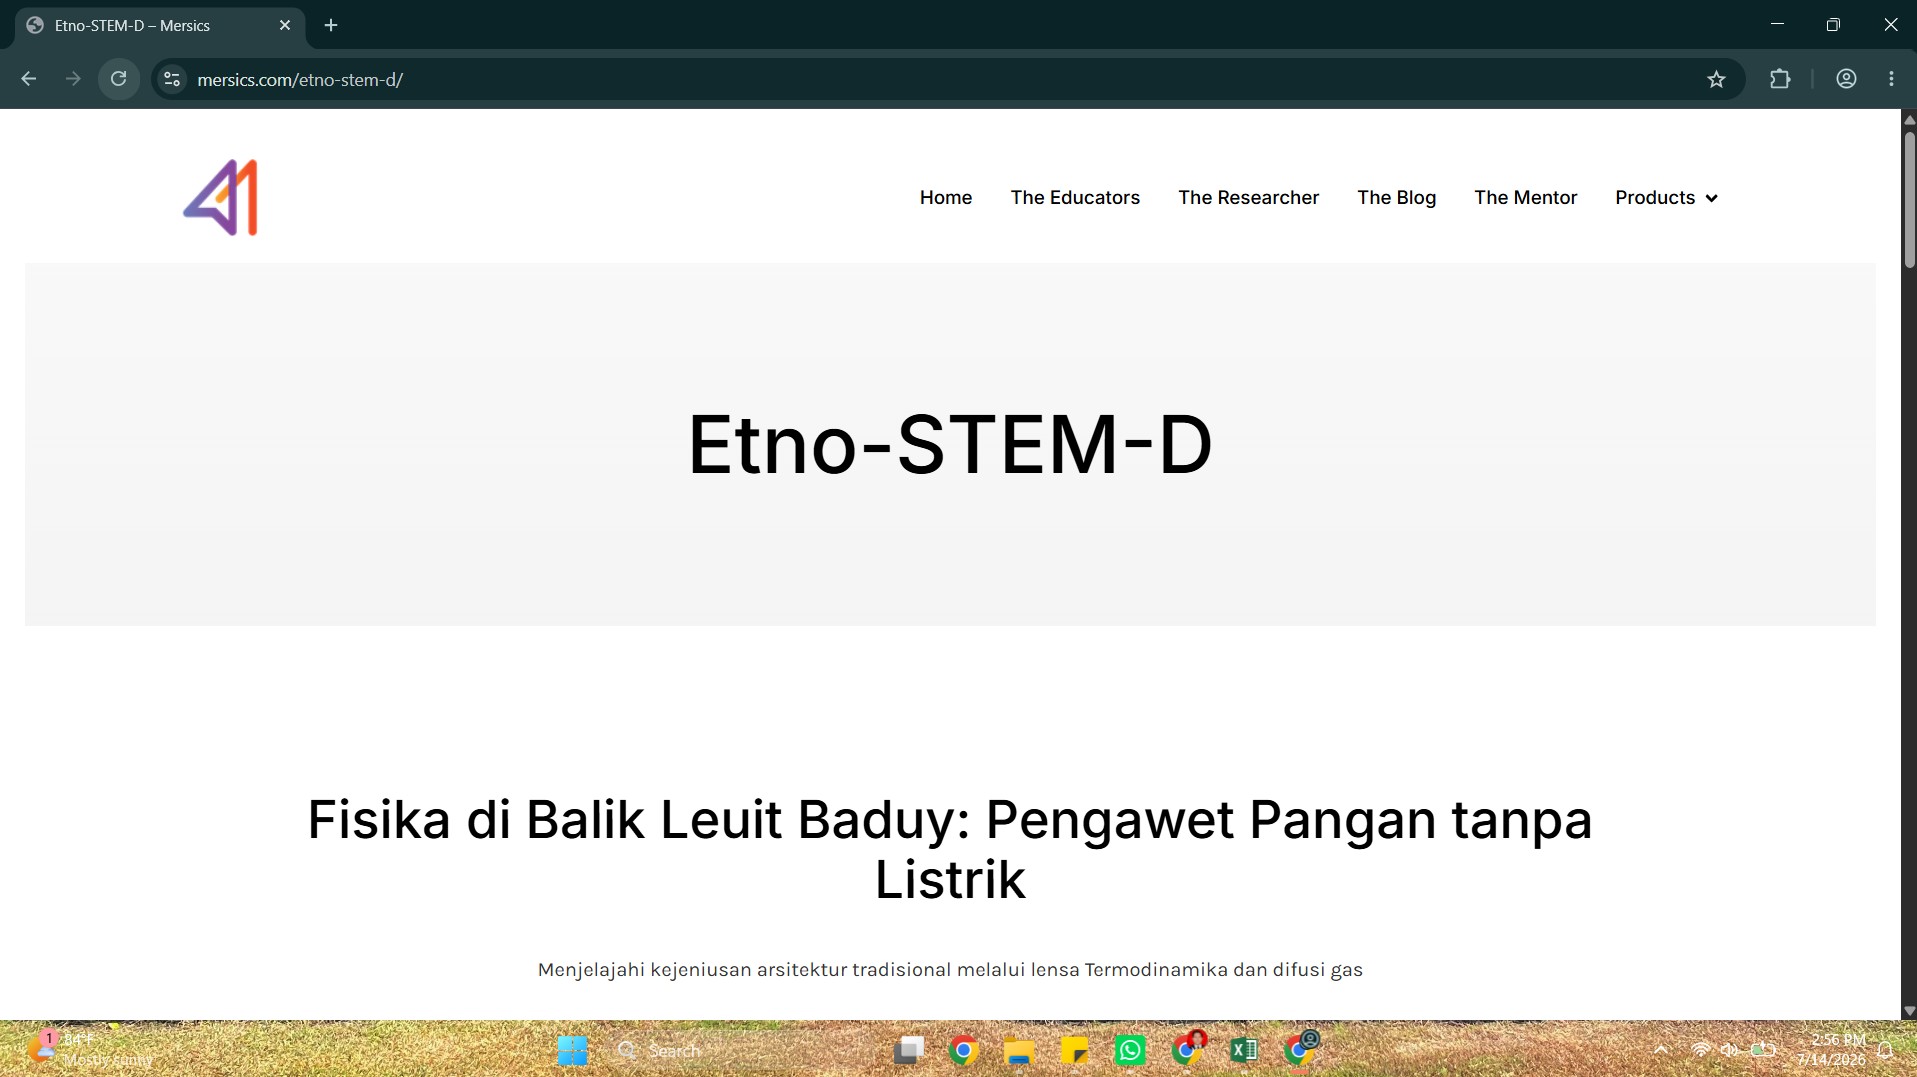Open Wi-Fi network settings in tray

1701,1050
